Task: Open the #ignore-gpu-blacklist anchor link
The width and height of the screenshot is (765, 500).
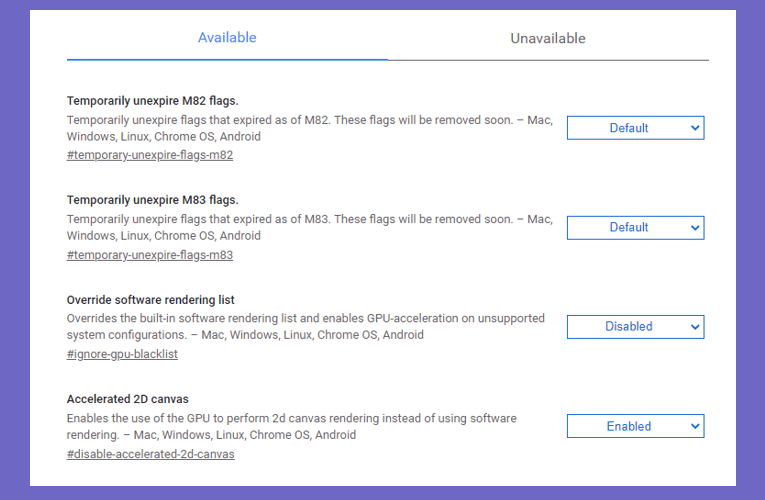Action: (122, 354)
